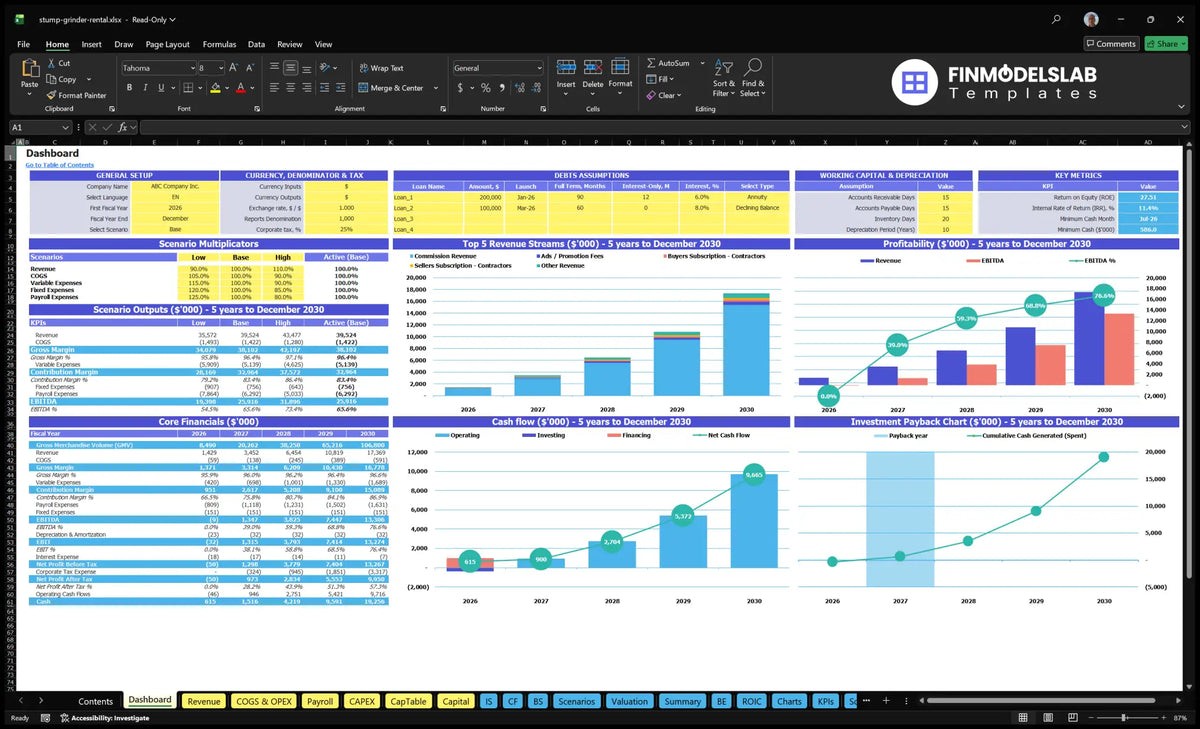Toggle Wrap Text

381,68
